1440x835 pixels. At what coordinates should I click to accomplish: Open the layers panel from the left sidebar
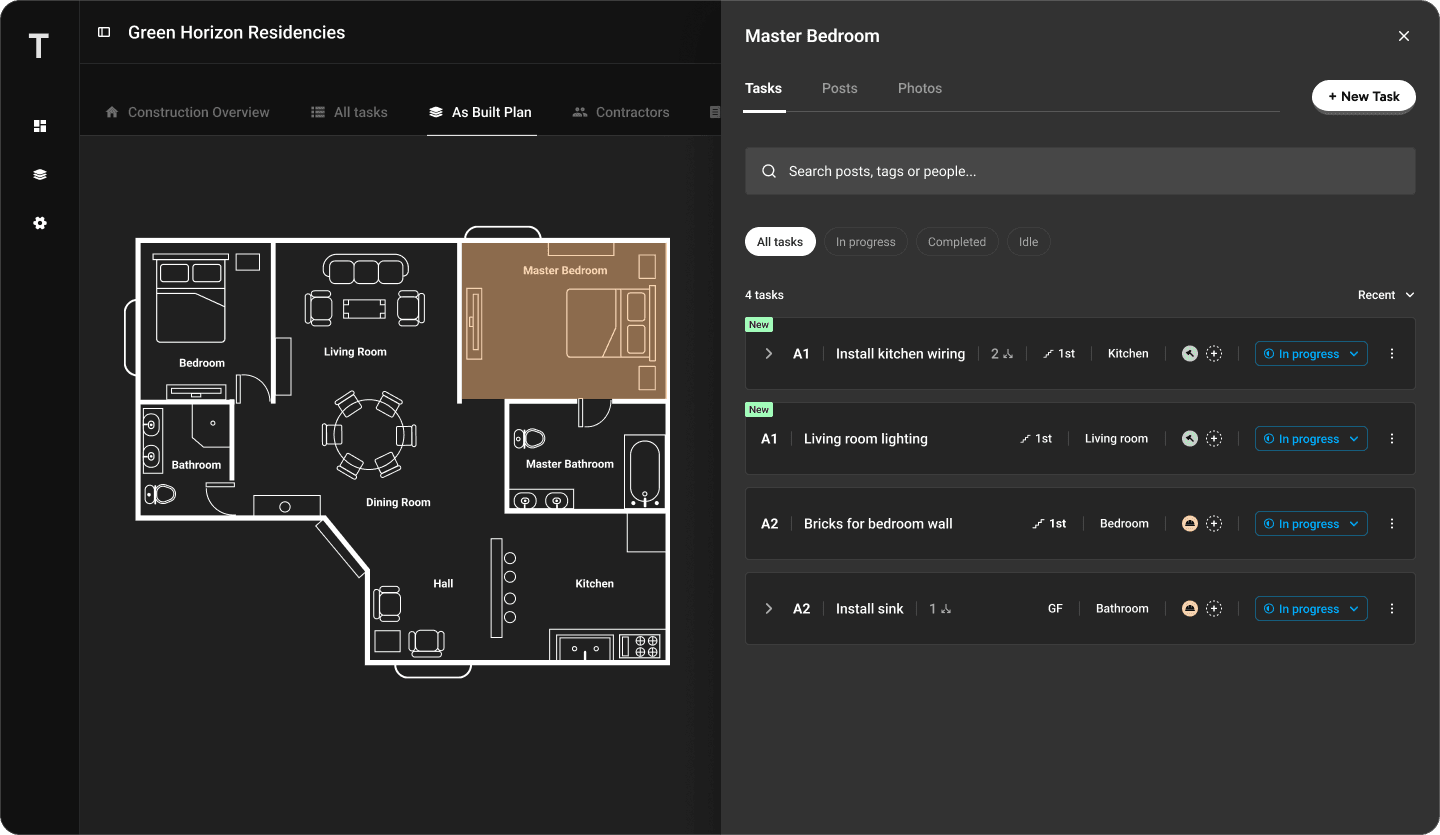tap(40, 174)
